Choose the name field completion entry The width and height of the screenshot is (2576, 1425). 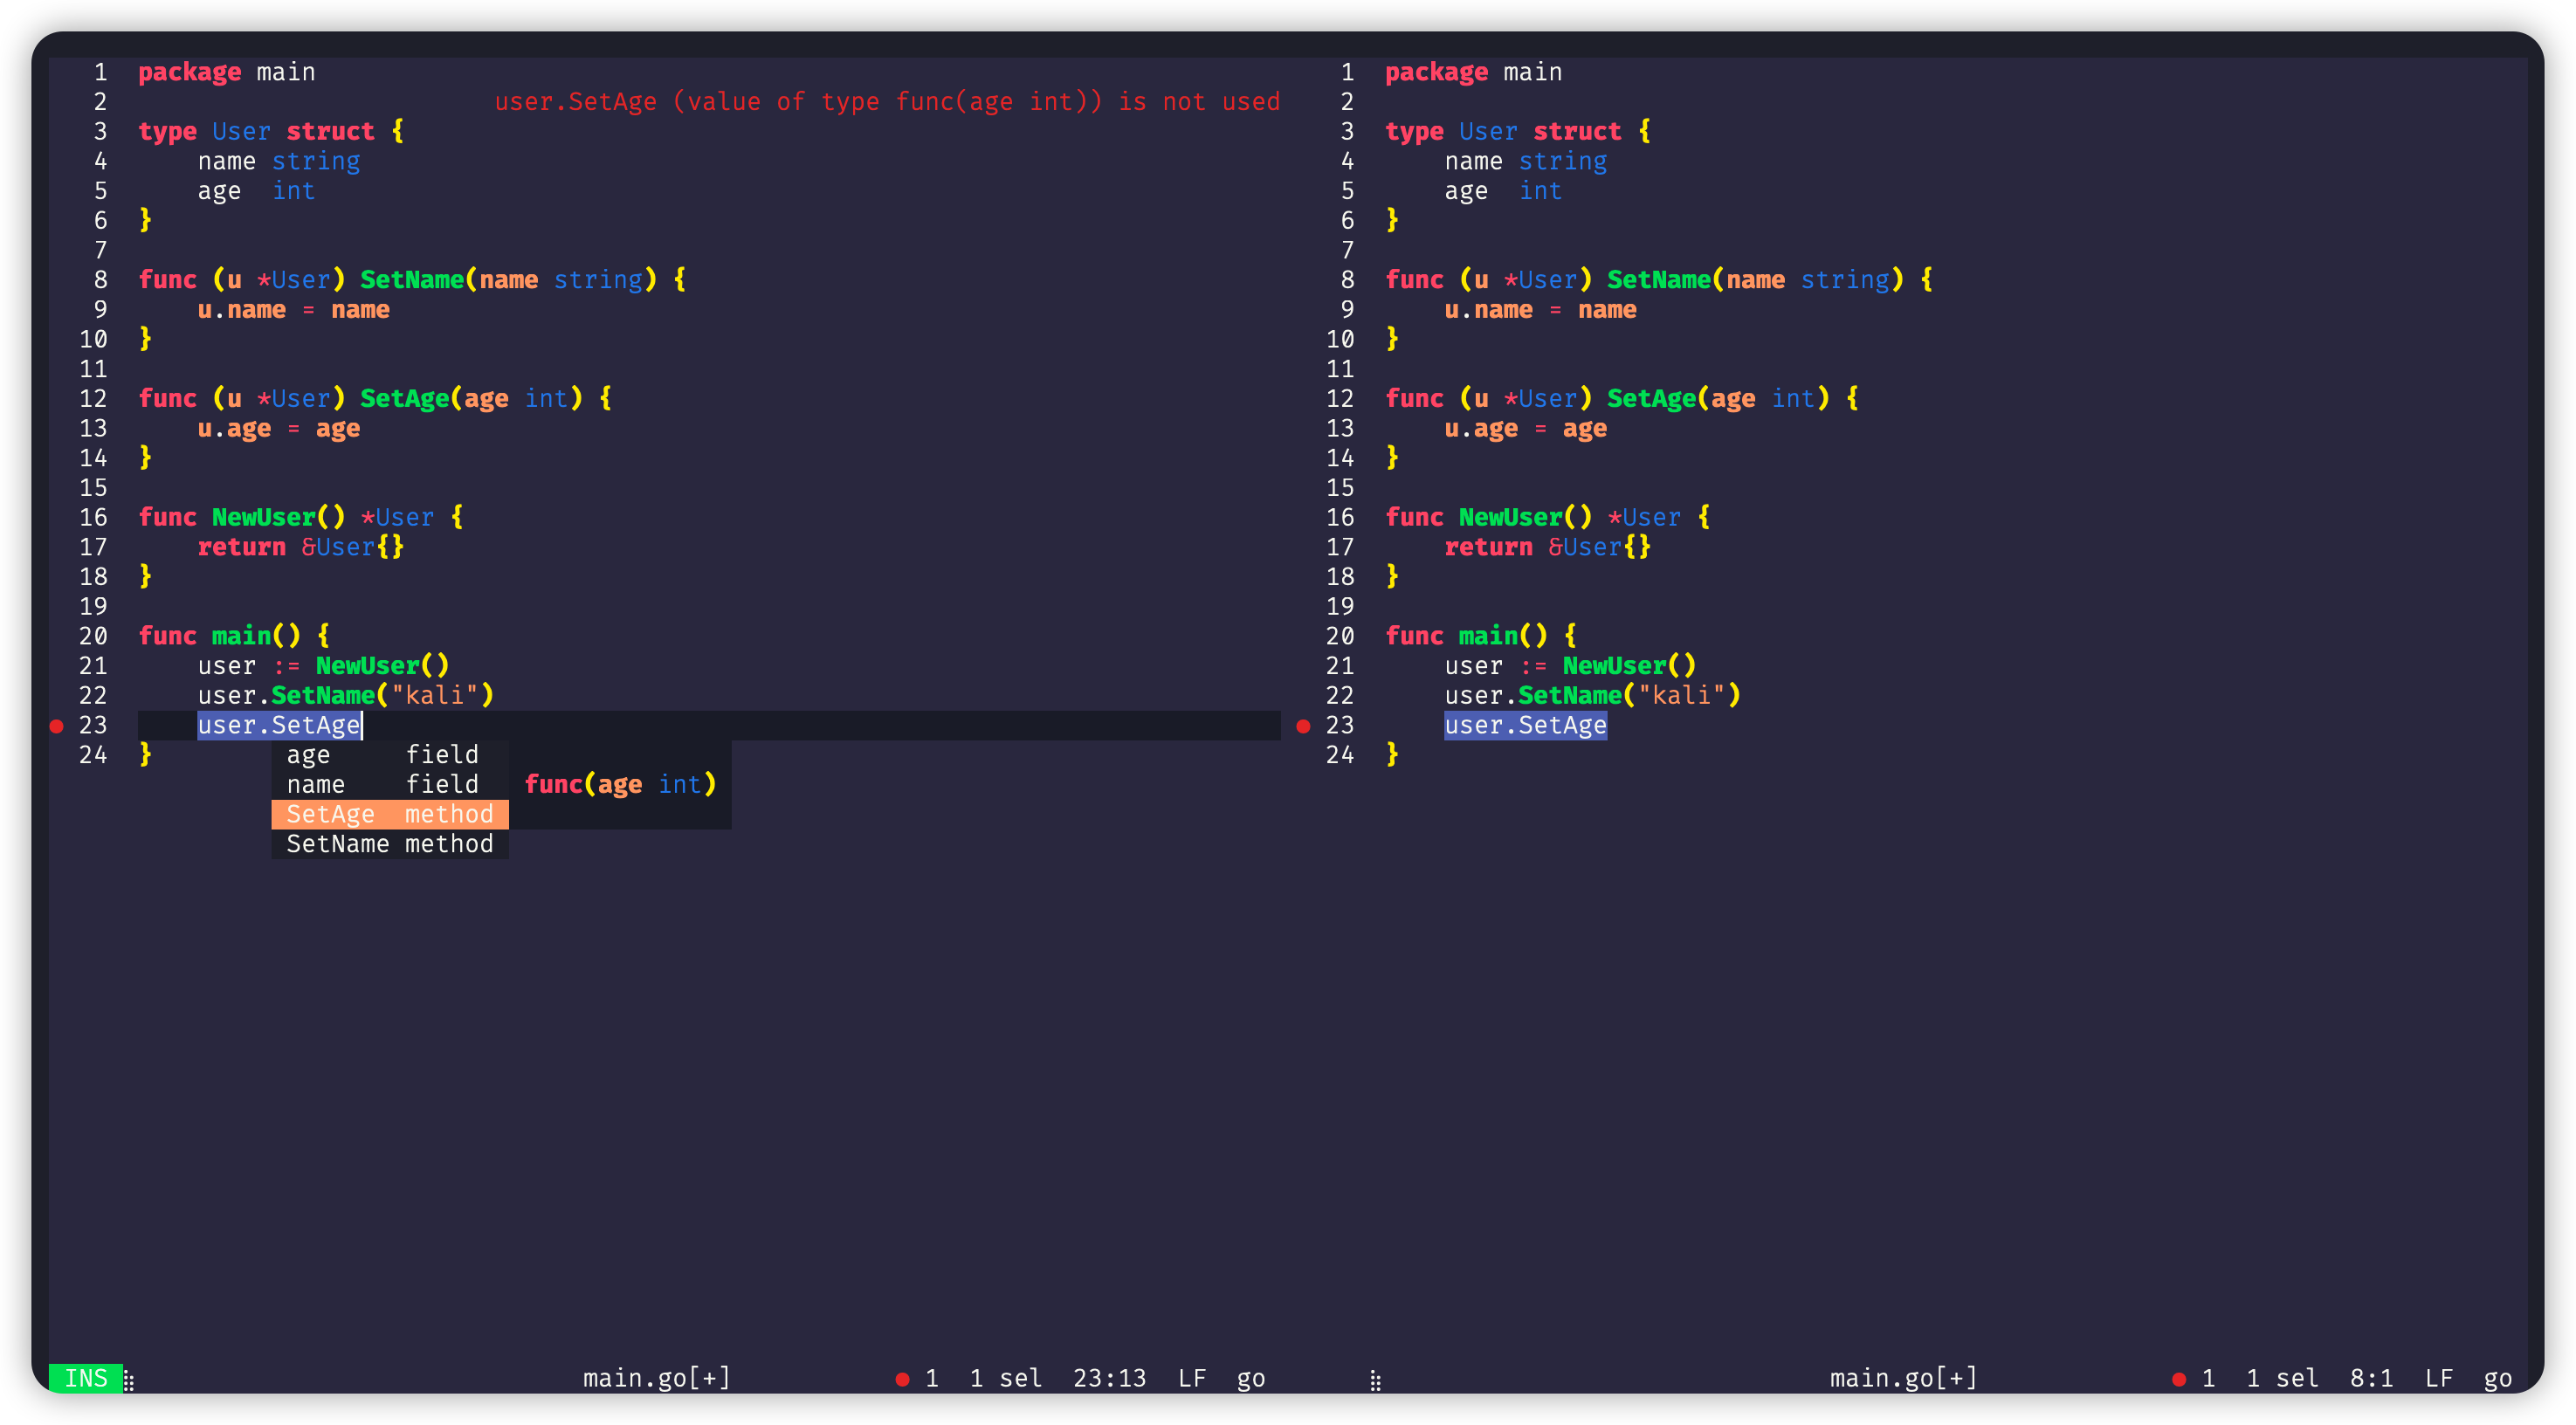point(390,785)
